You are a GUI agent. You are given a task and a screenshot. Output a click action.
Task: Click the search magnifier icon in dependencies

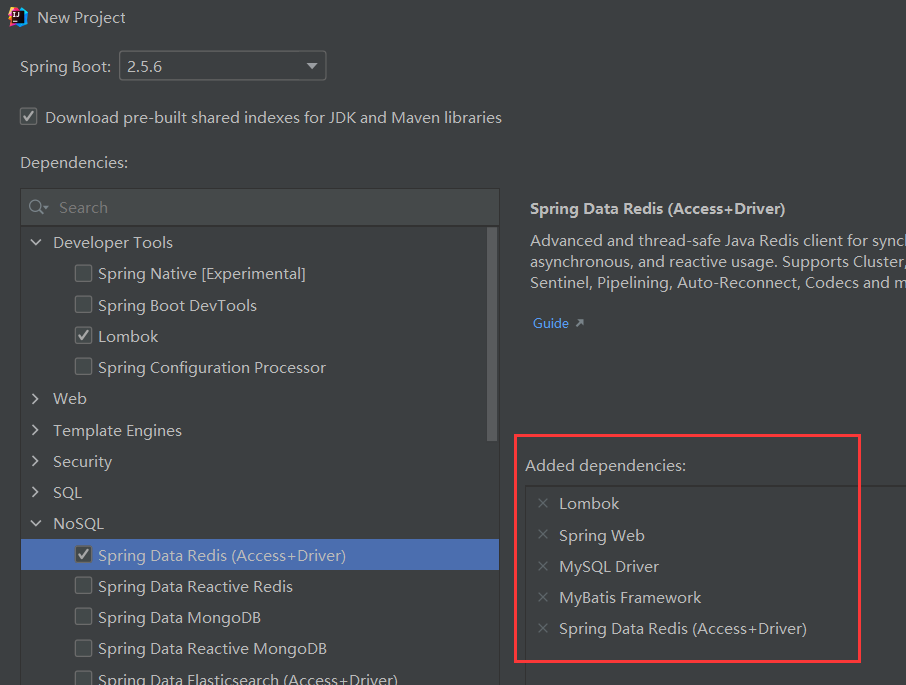pyautogui.click(x=38, y=207)
